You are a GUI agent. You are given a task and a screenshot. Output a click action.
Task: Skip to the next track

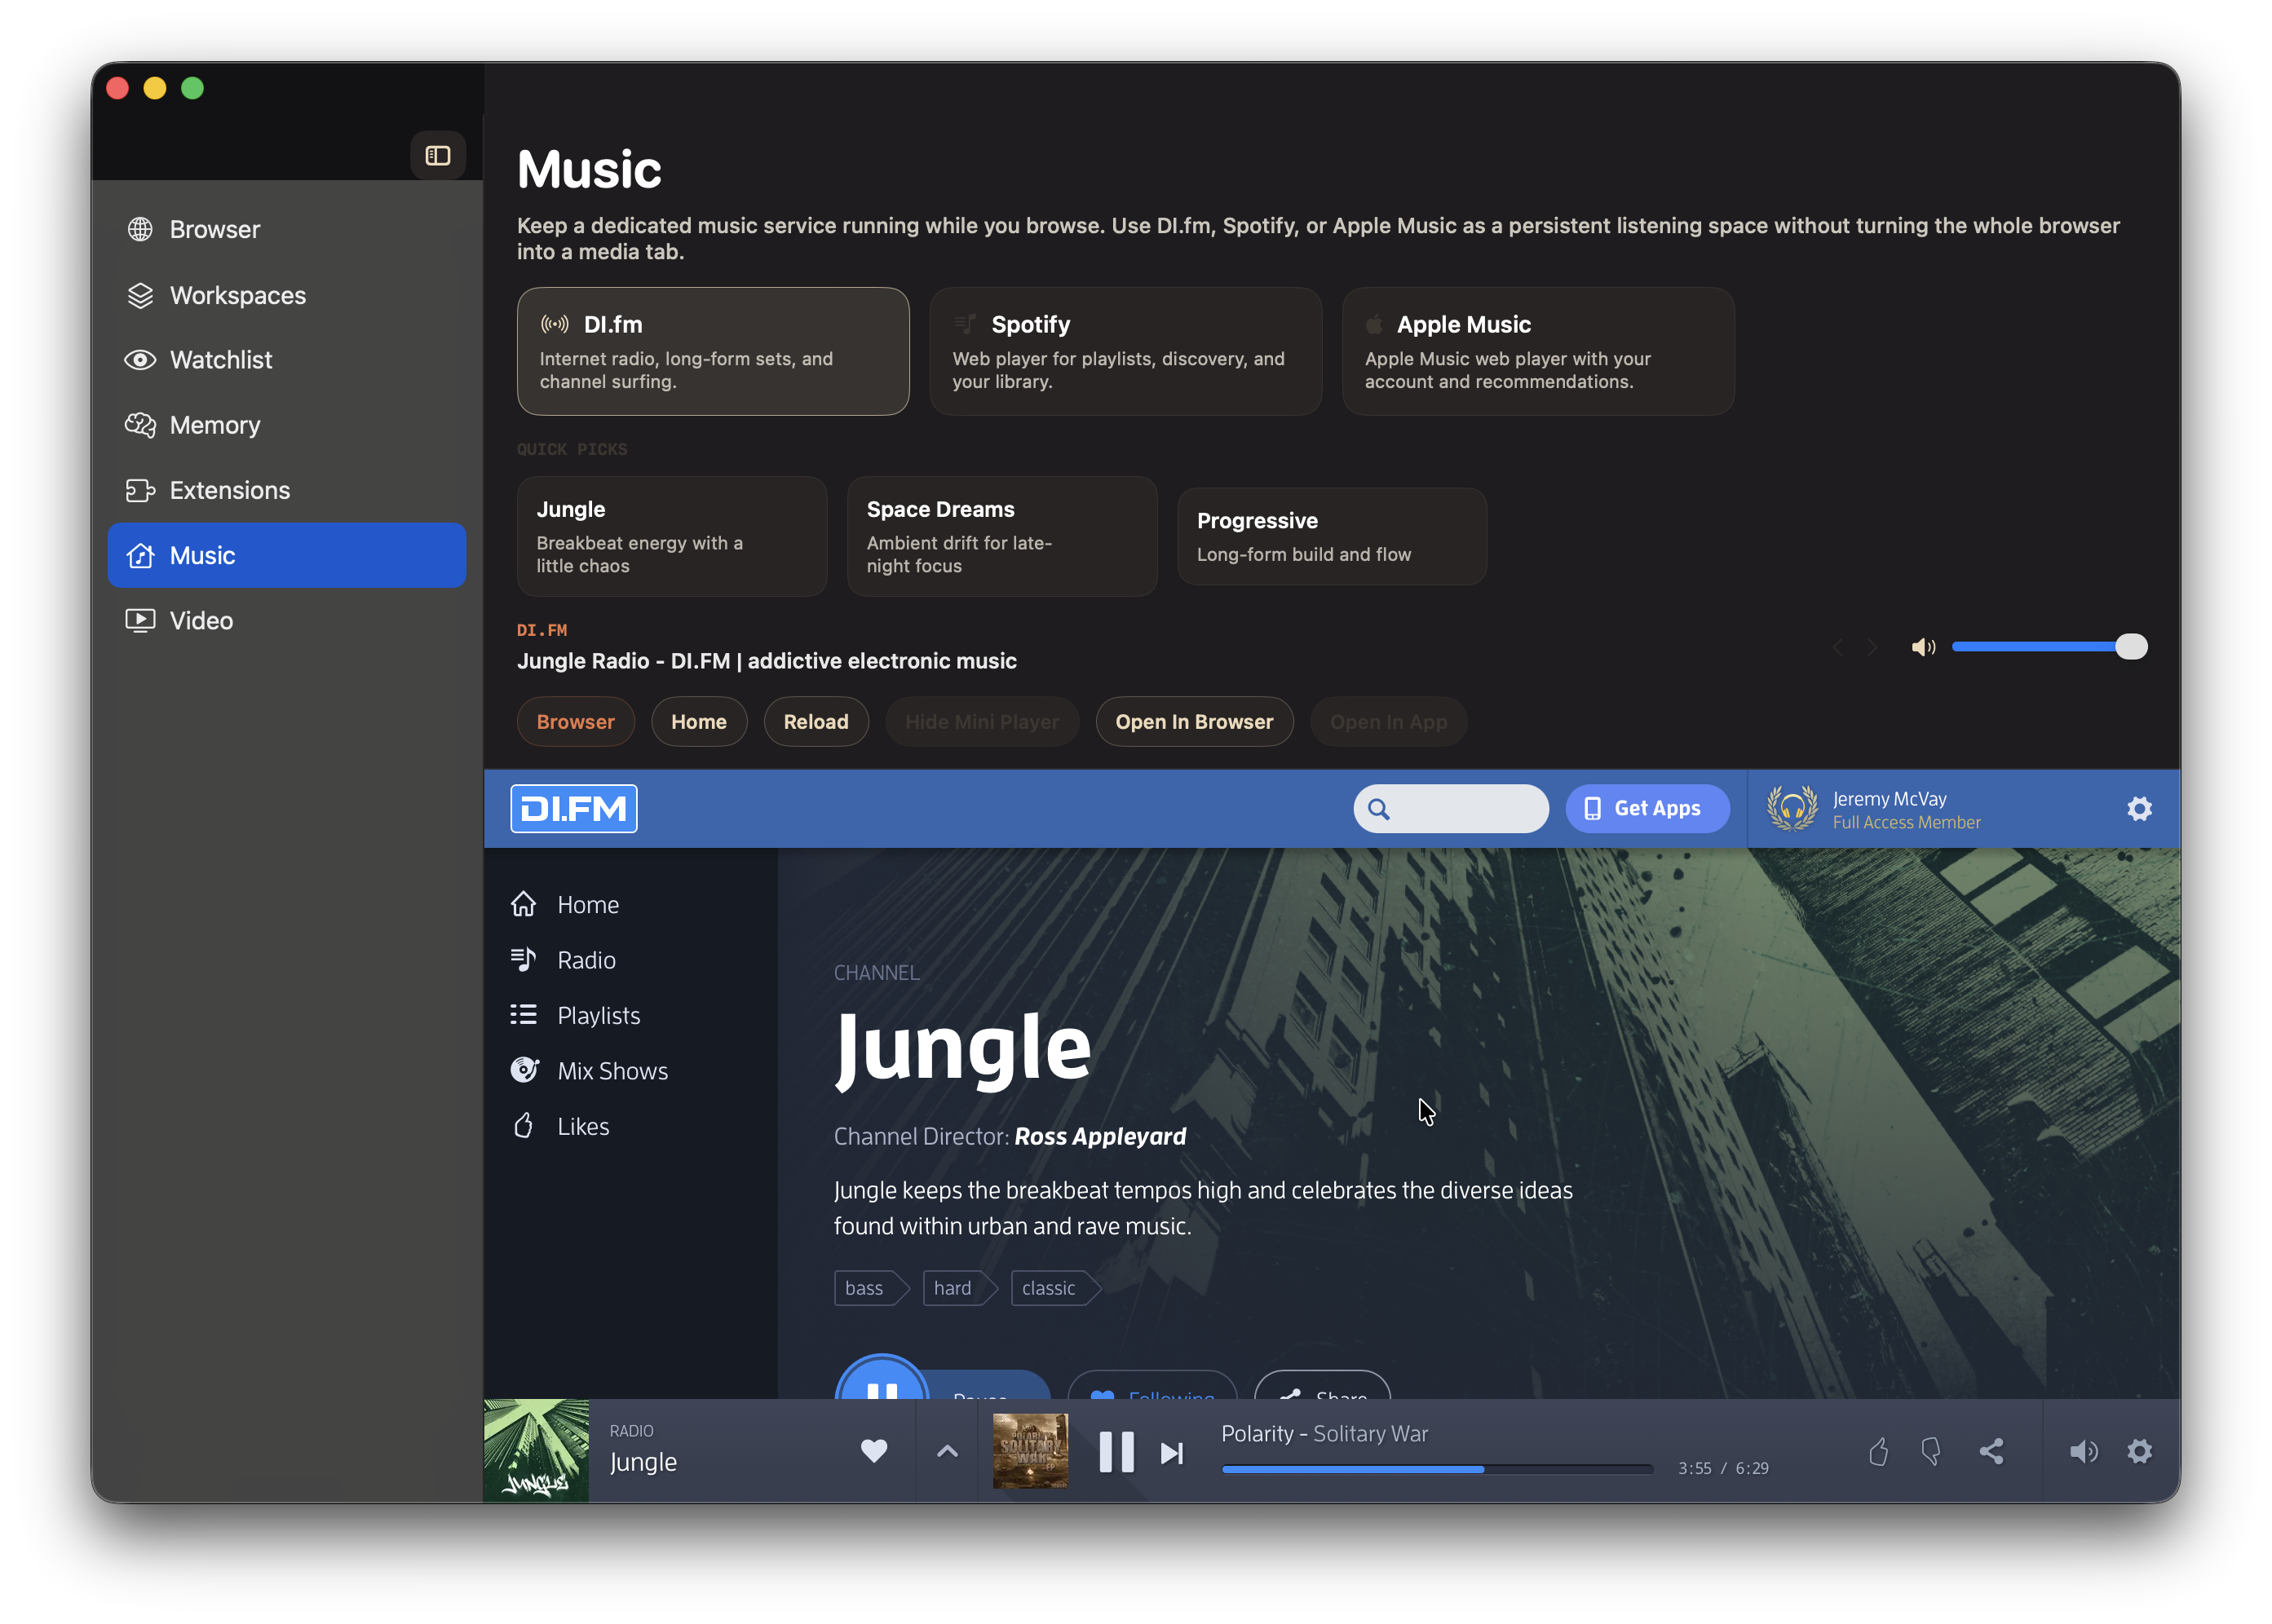click(x=1171, y=1452)
